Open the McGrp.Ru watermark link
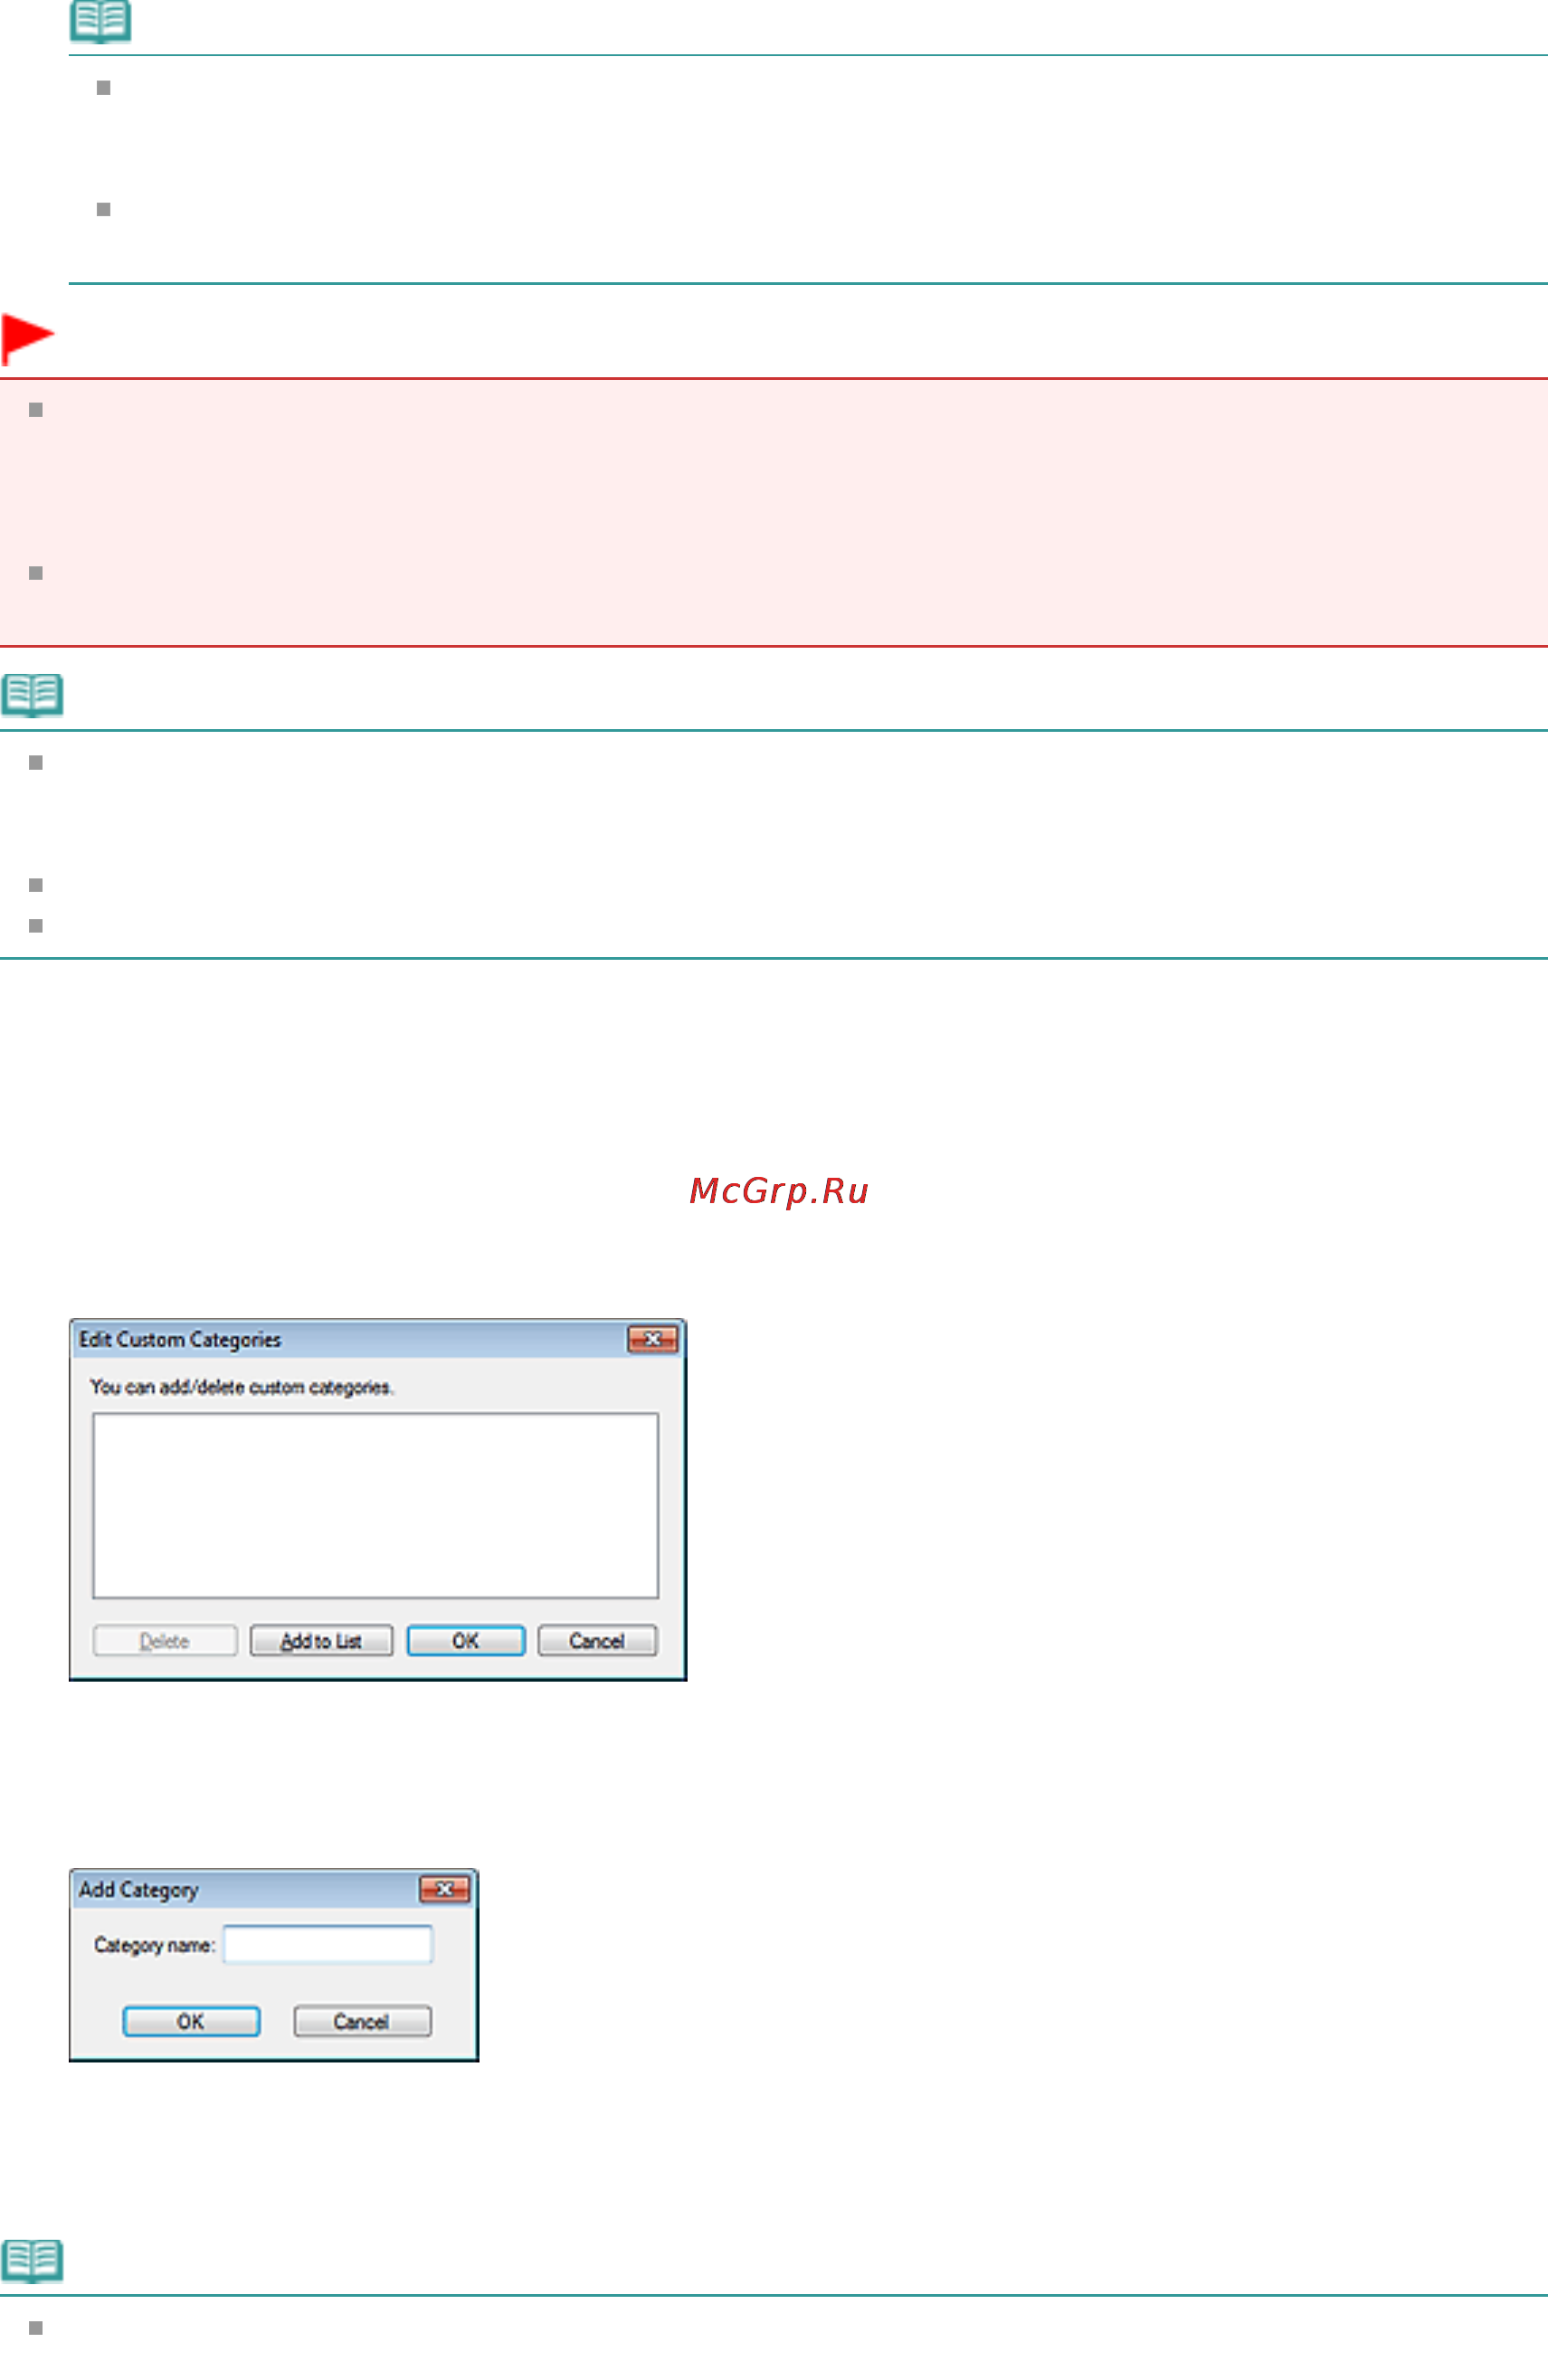This screenshot has width=1548, height=2380. pyautogui.click(x=779, y=1191)
